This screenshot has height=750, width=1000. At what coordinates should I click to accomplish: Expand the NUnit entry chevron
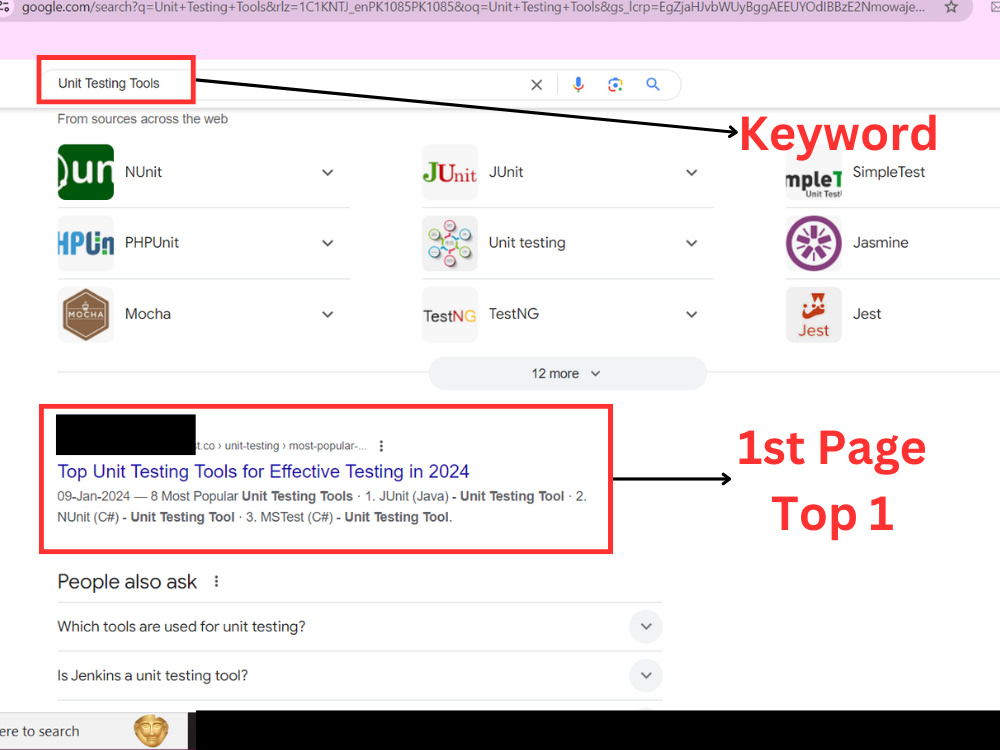pyautogui.click(x=328, y=172)
